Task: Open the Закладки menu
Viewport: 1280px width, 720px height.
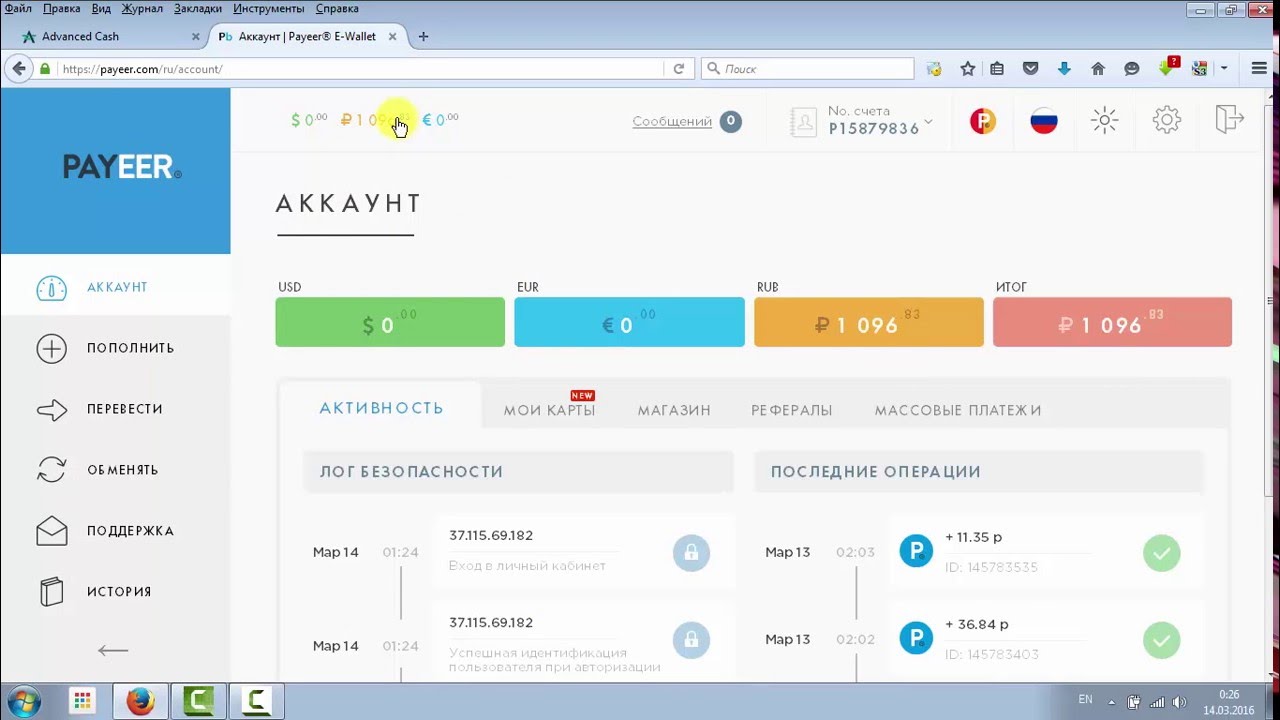Action: [198, 8]
